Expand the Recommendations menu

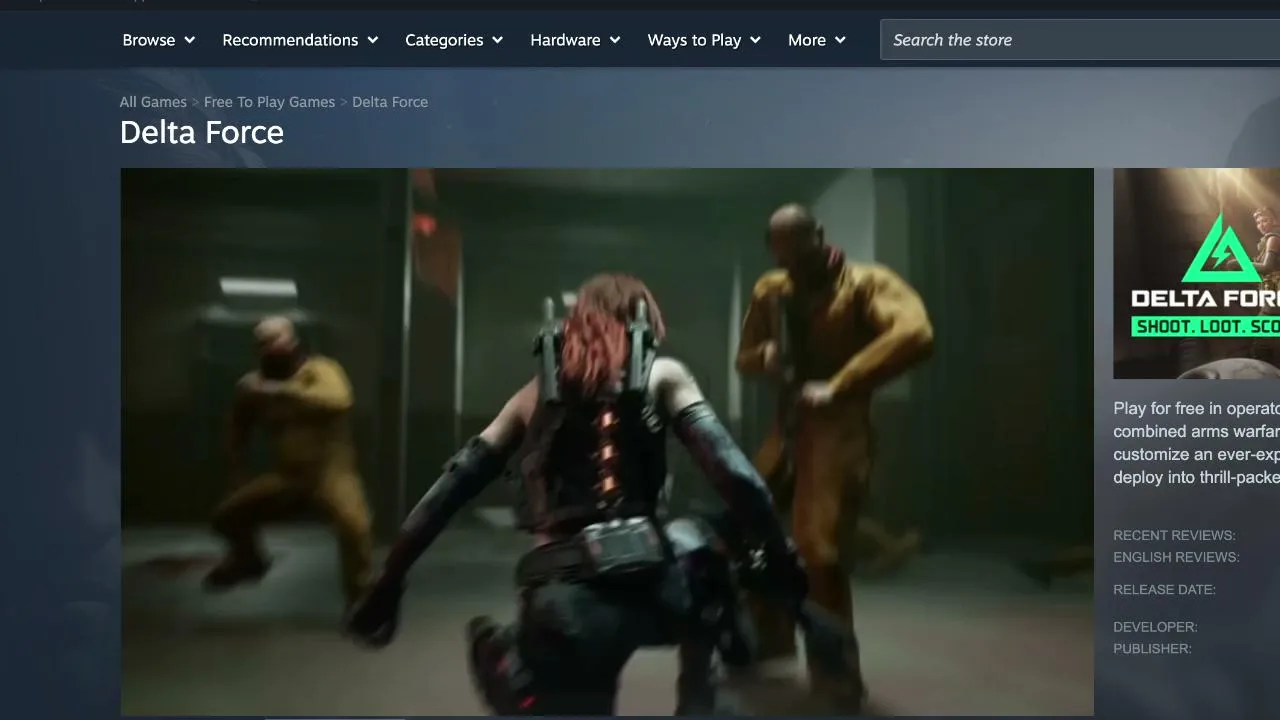pos(300,40)
